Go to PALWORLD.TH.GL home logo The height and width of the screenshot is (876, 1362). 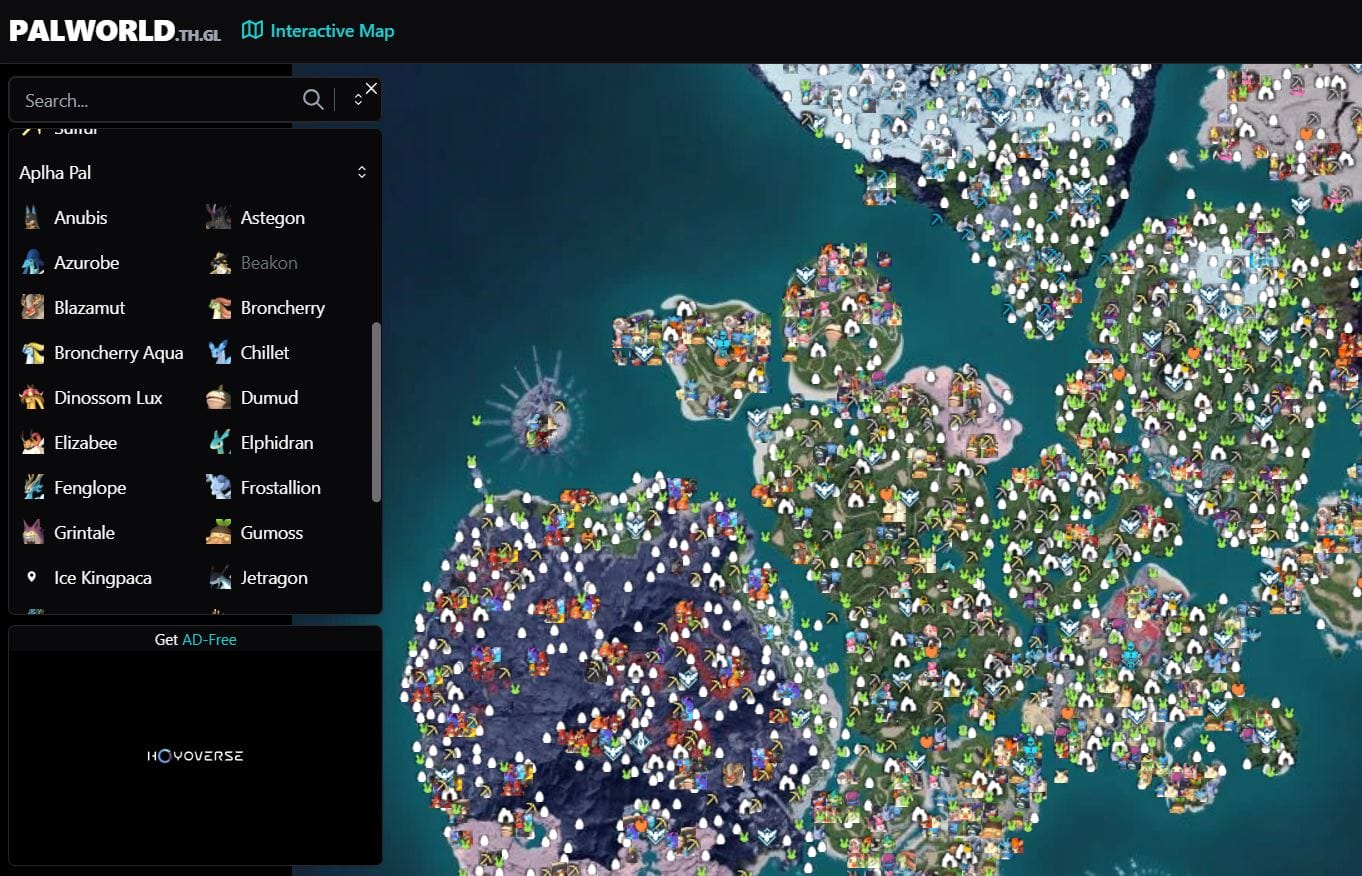pyautogui.click(x=115, y=31)
